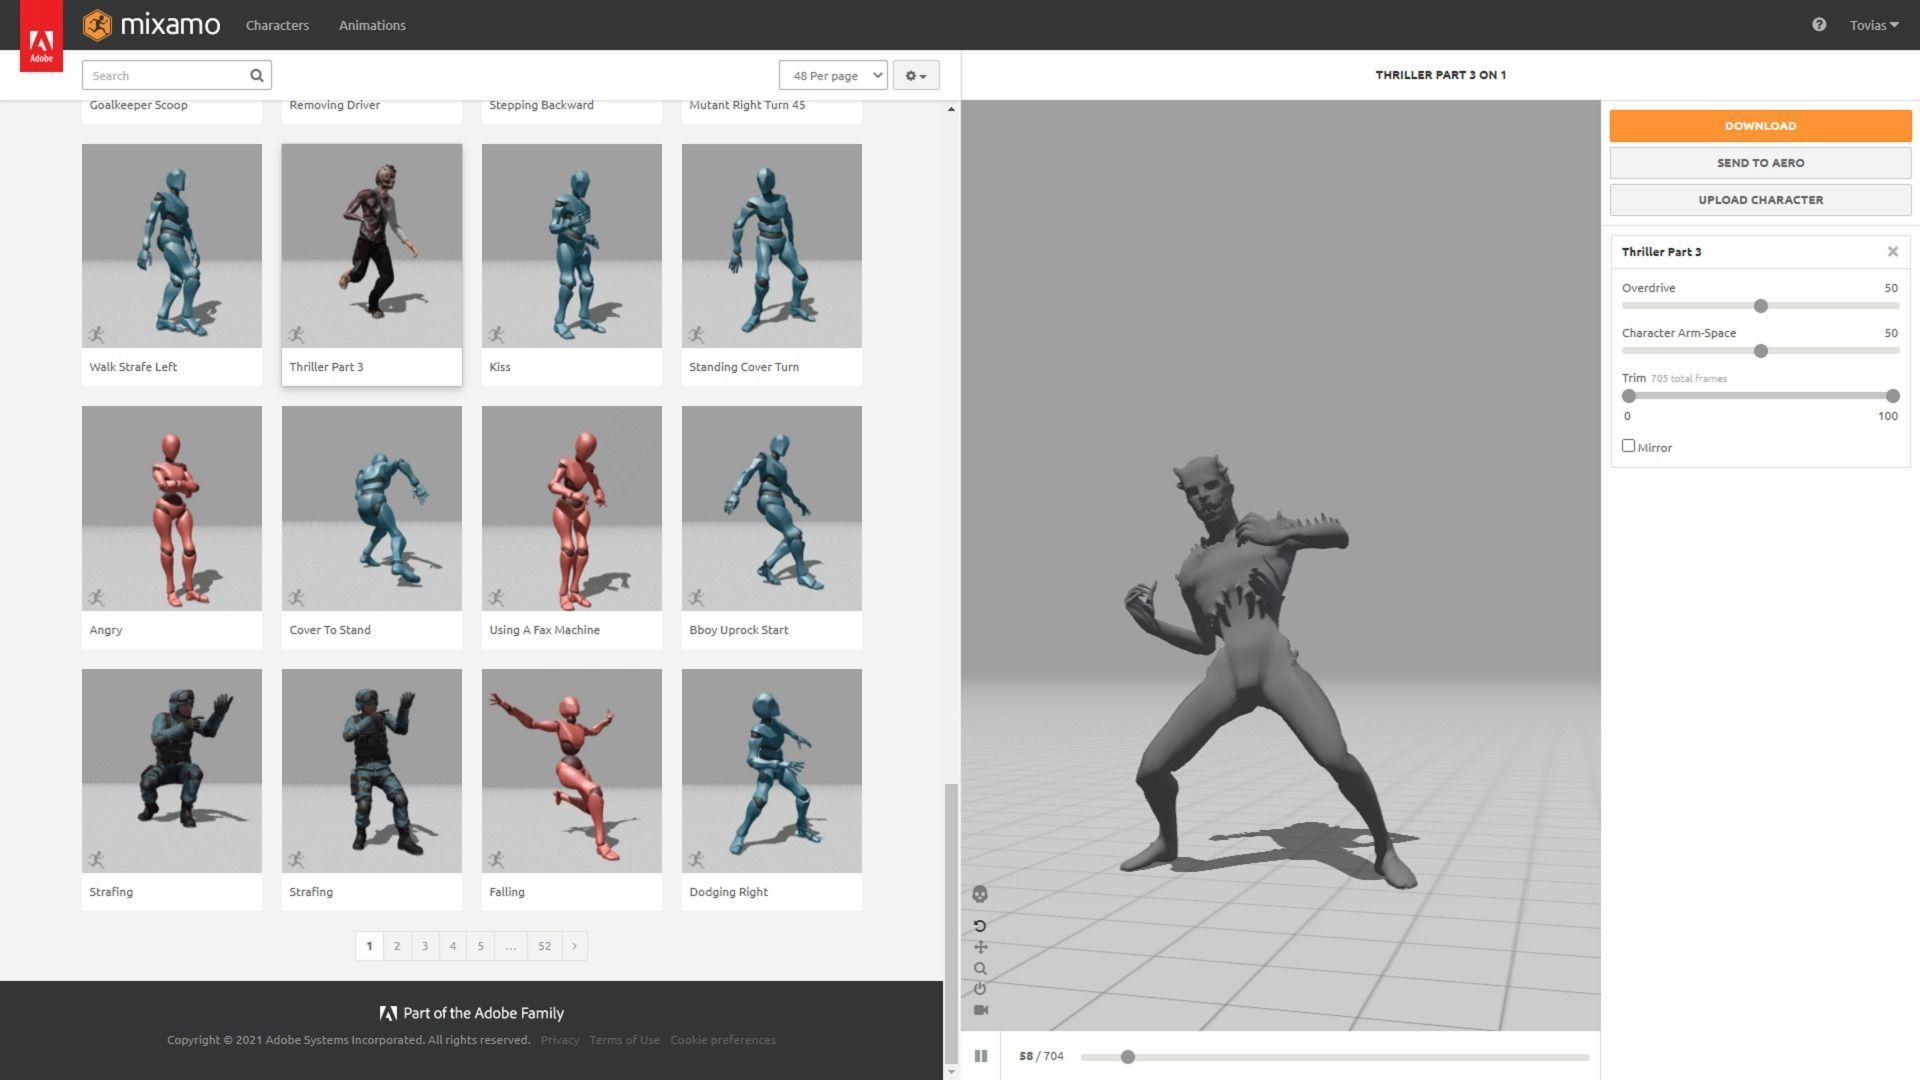Open the Privacy link
This screenshot has height=1080, width=1920.
tap(560, 1040)
